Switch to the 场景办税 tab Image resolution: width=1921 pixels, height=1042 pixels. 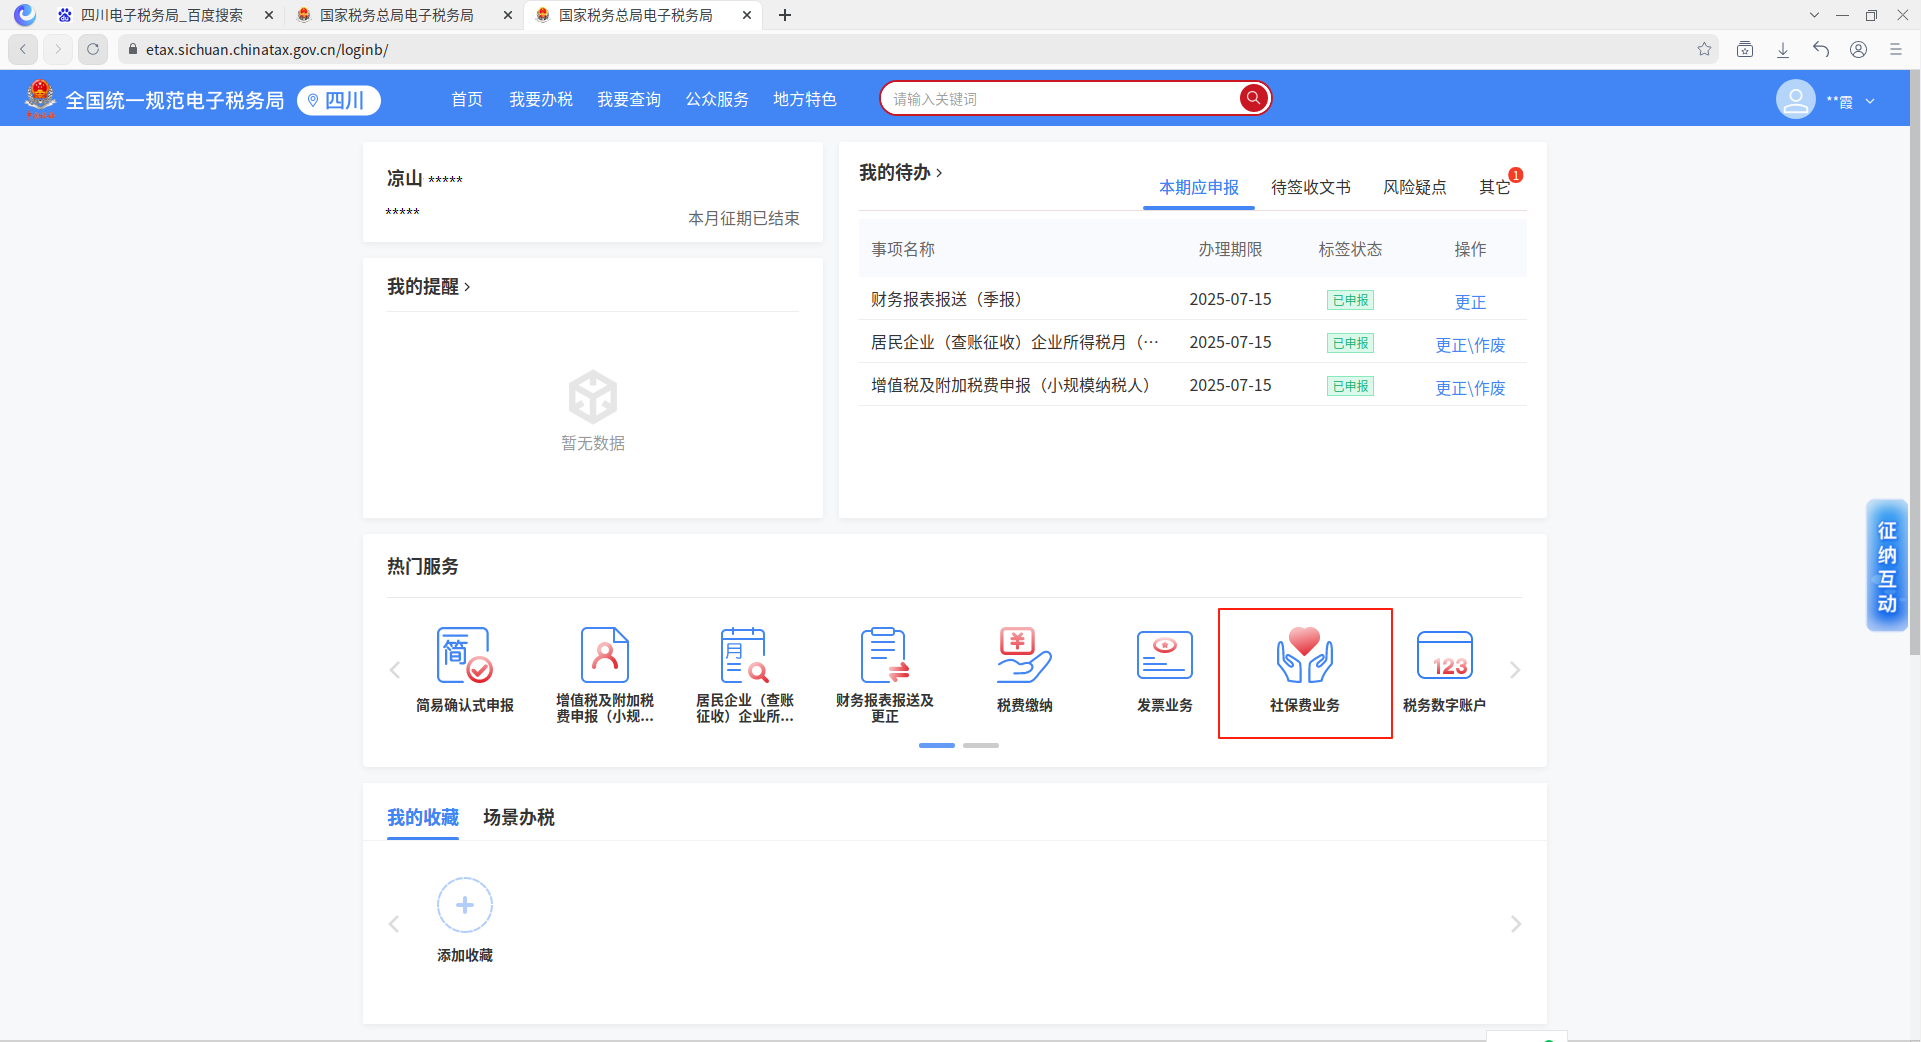518,817
